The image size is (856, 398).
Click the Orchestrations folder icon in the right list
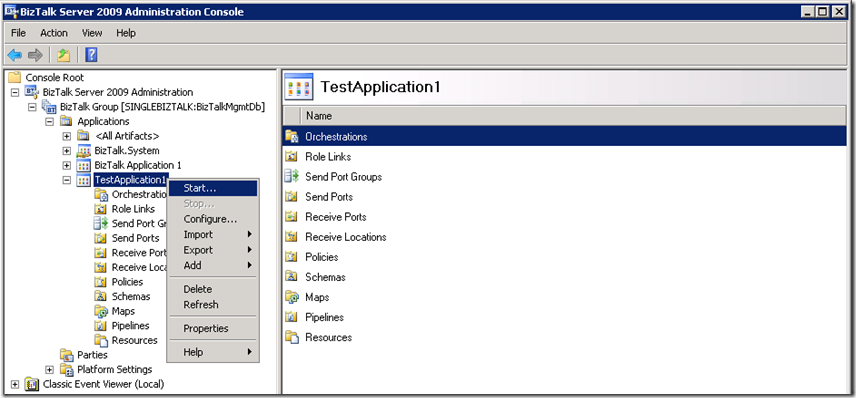coord(292,136)
